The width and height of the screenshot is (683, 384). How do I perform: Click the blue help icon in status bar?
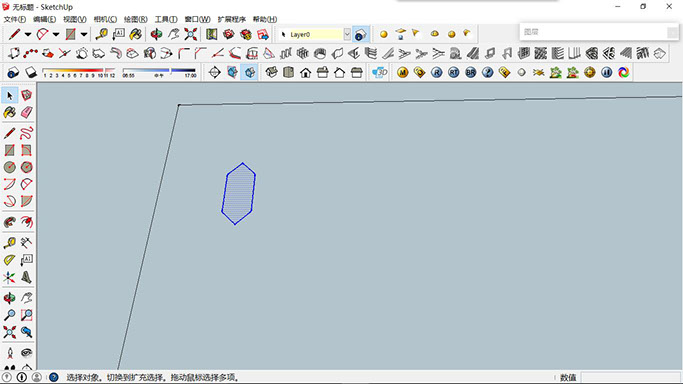pos(54,377)
